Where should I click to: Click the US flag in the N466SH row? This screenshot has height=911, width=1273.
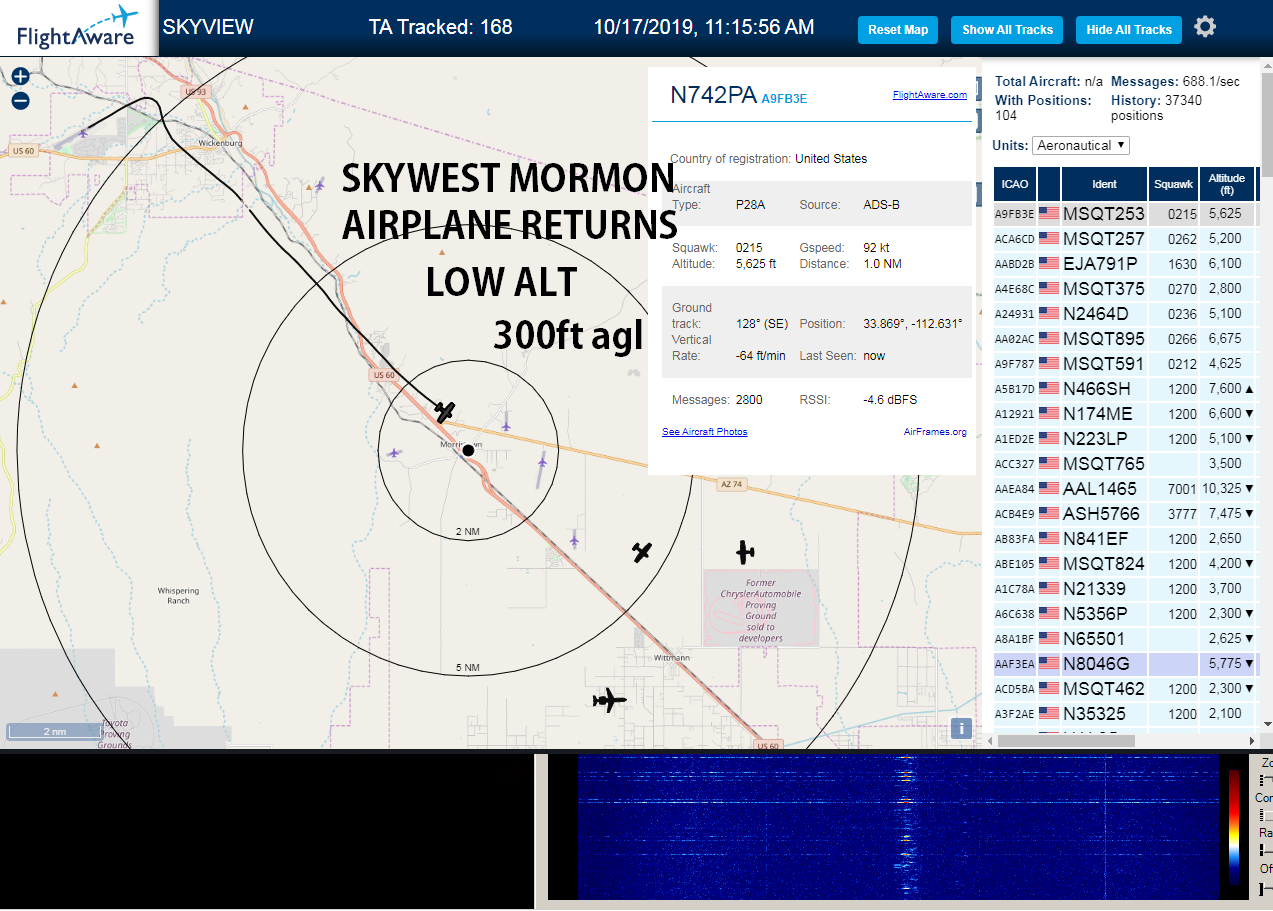(x=1049, y=388)
